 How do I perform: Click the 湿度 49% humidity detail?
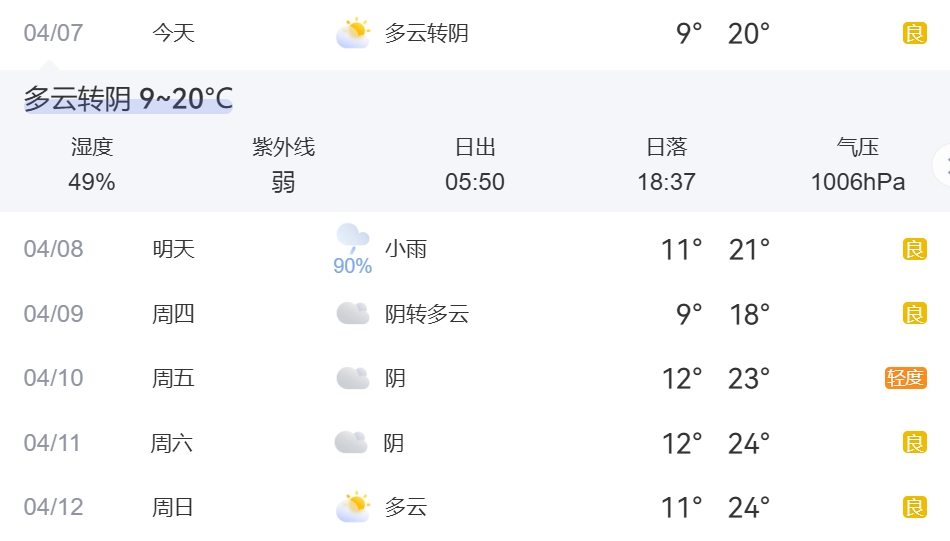[92, 165]
